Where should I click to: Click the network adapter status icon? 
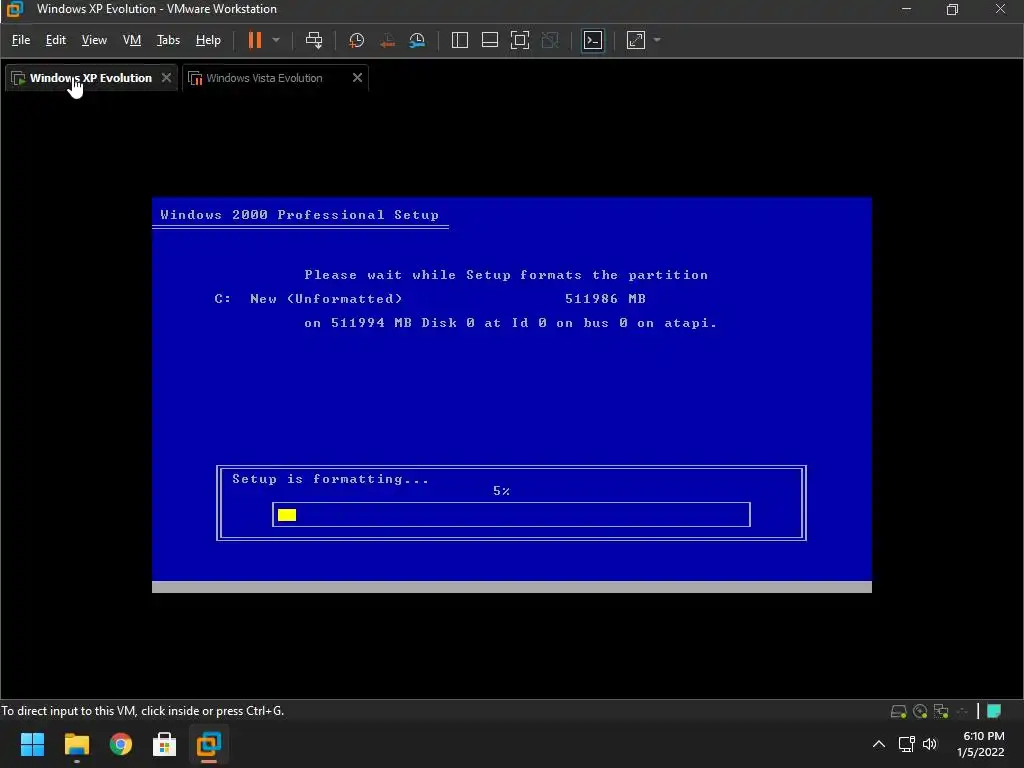pyautogui.click(x=941, y=711)
